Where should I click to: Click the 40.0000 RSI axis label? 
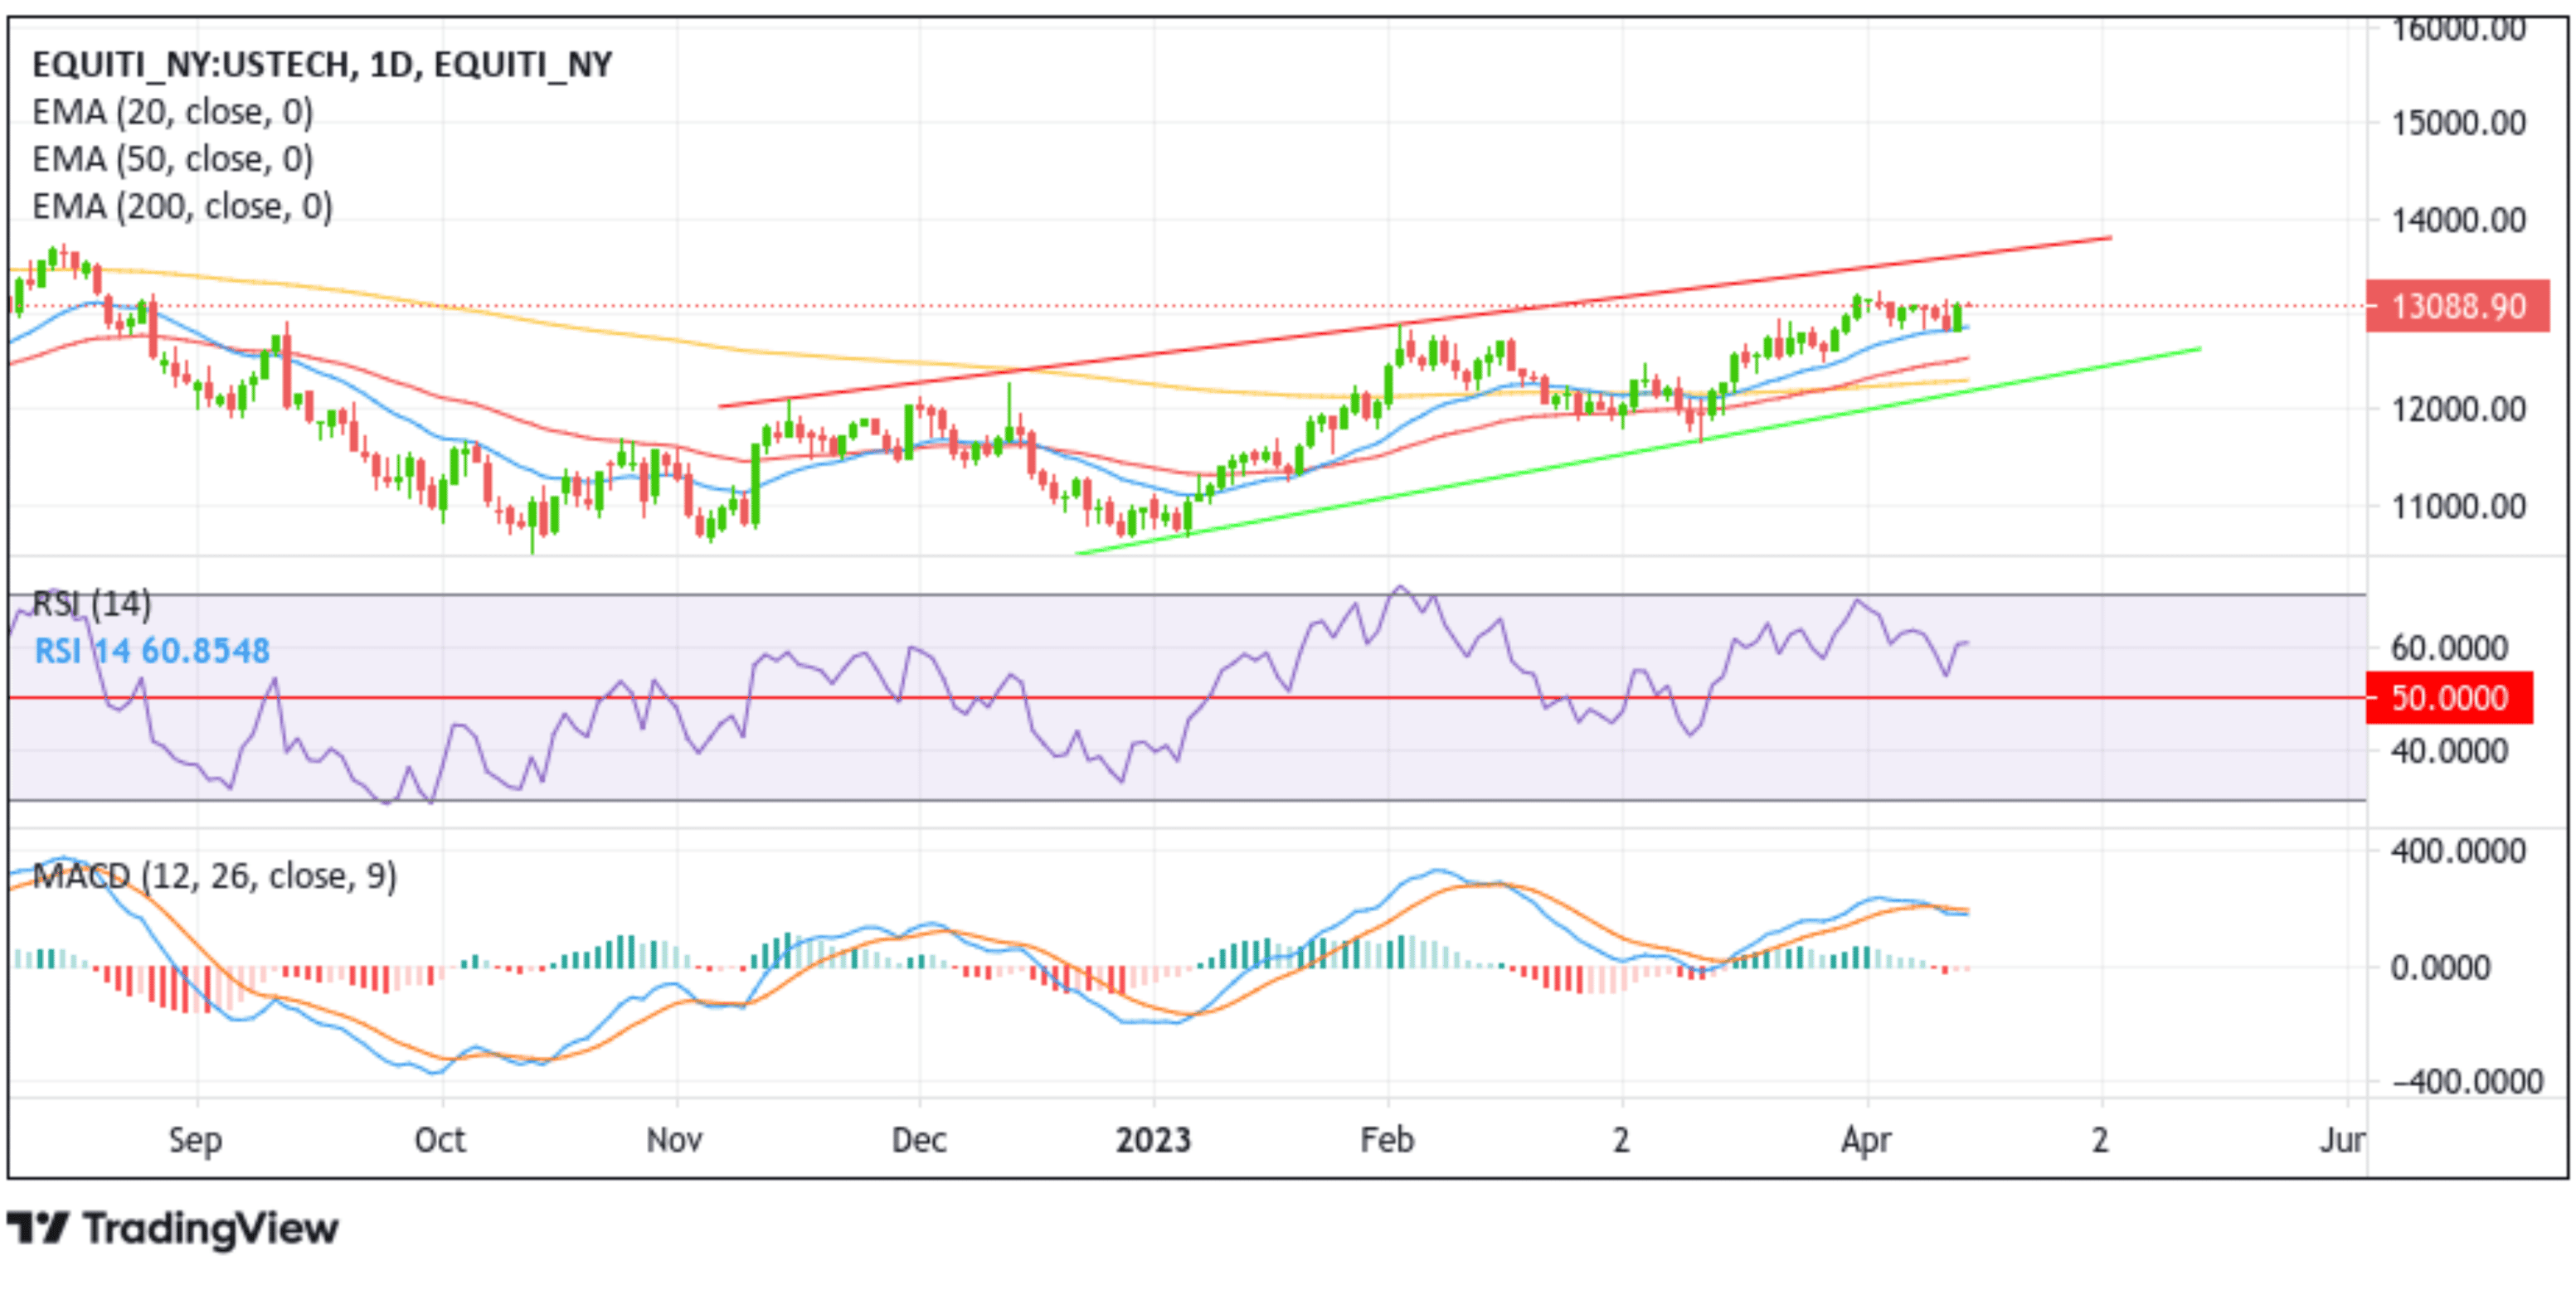pyautogui.click(x=2449, y=751)
